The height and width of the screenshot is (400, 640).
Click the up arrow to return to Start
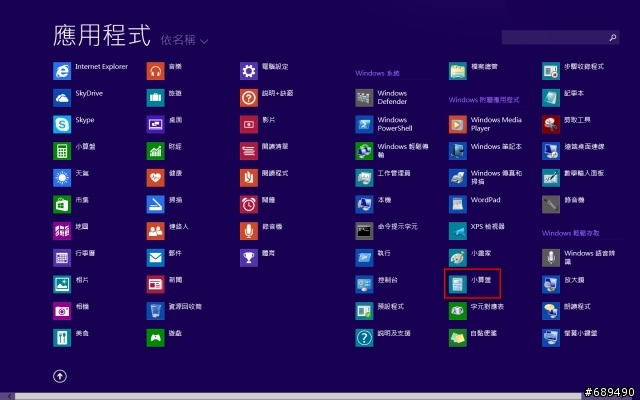point(60,376)
